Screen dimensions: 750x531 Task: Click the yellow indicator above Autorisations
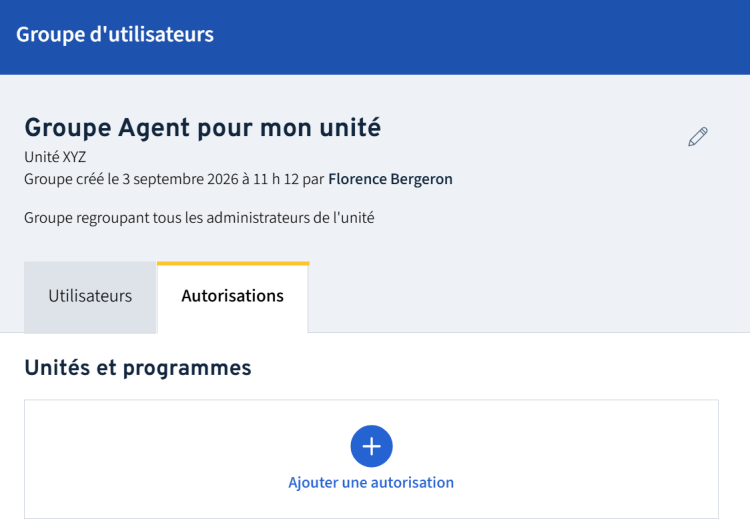[233, 263]
